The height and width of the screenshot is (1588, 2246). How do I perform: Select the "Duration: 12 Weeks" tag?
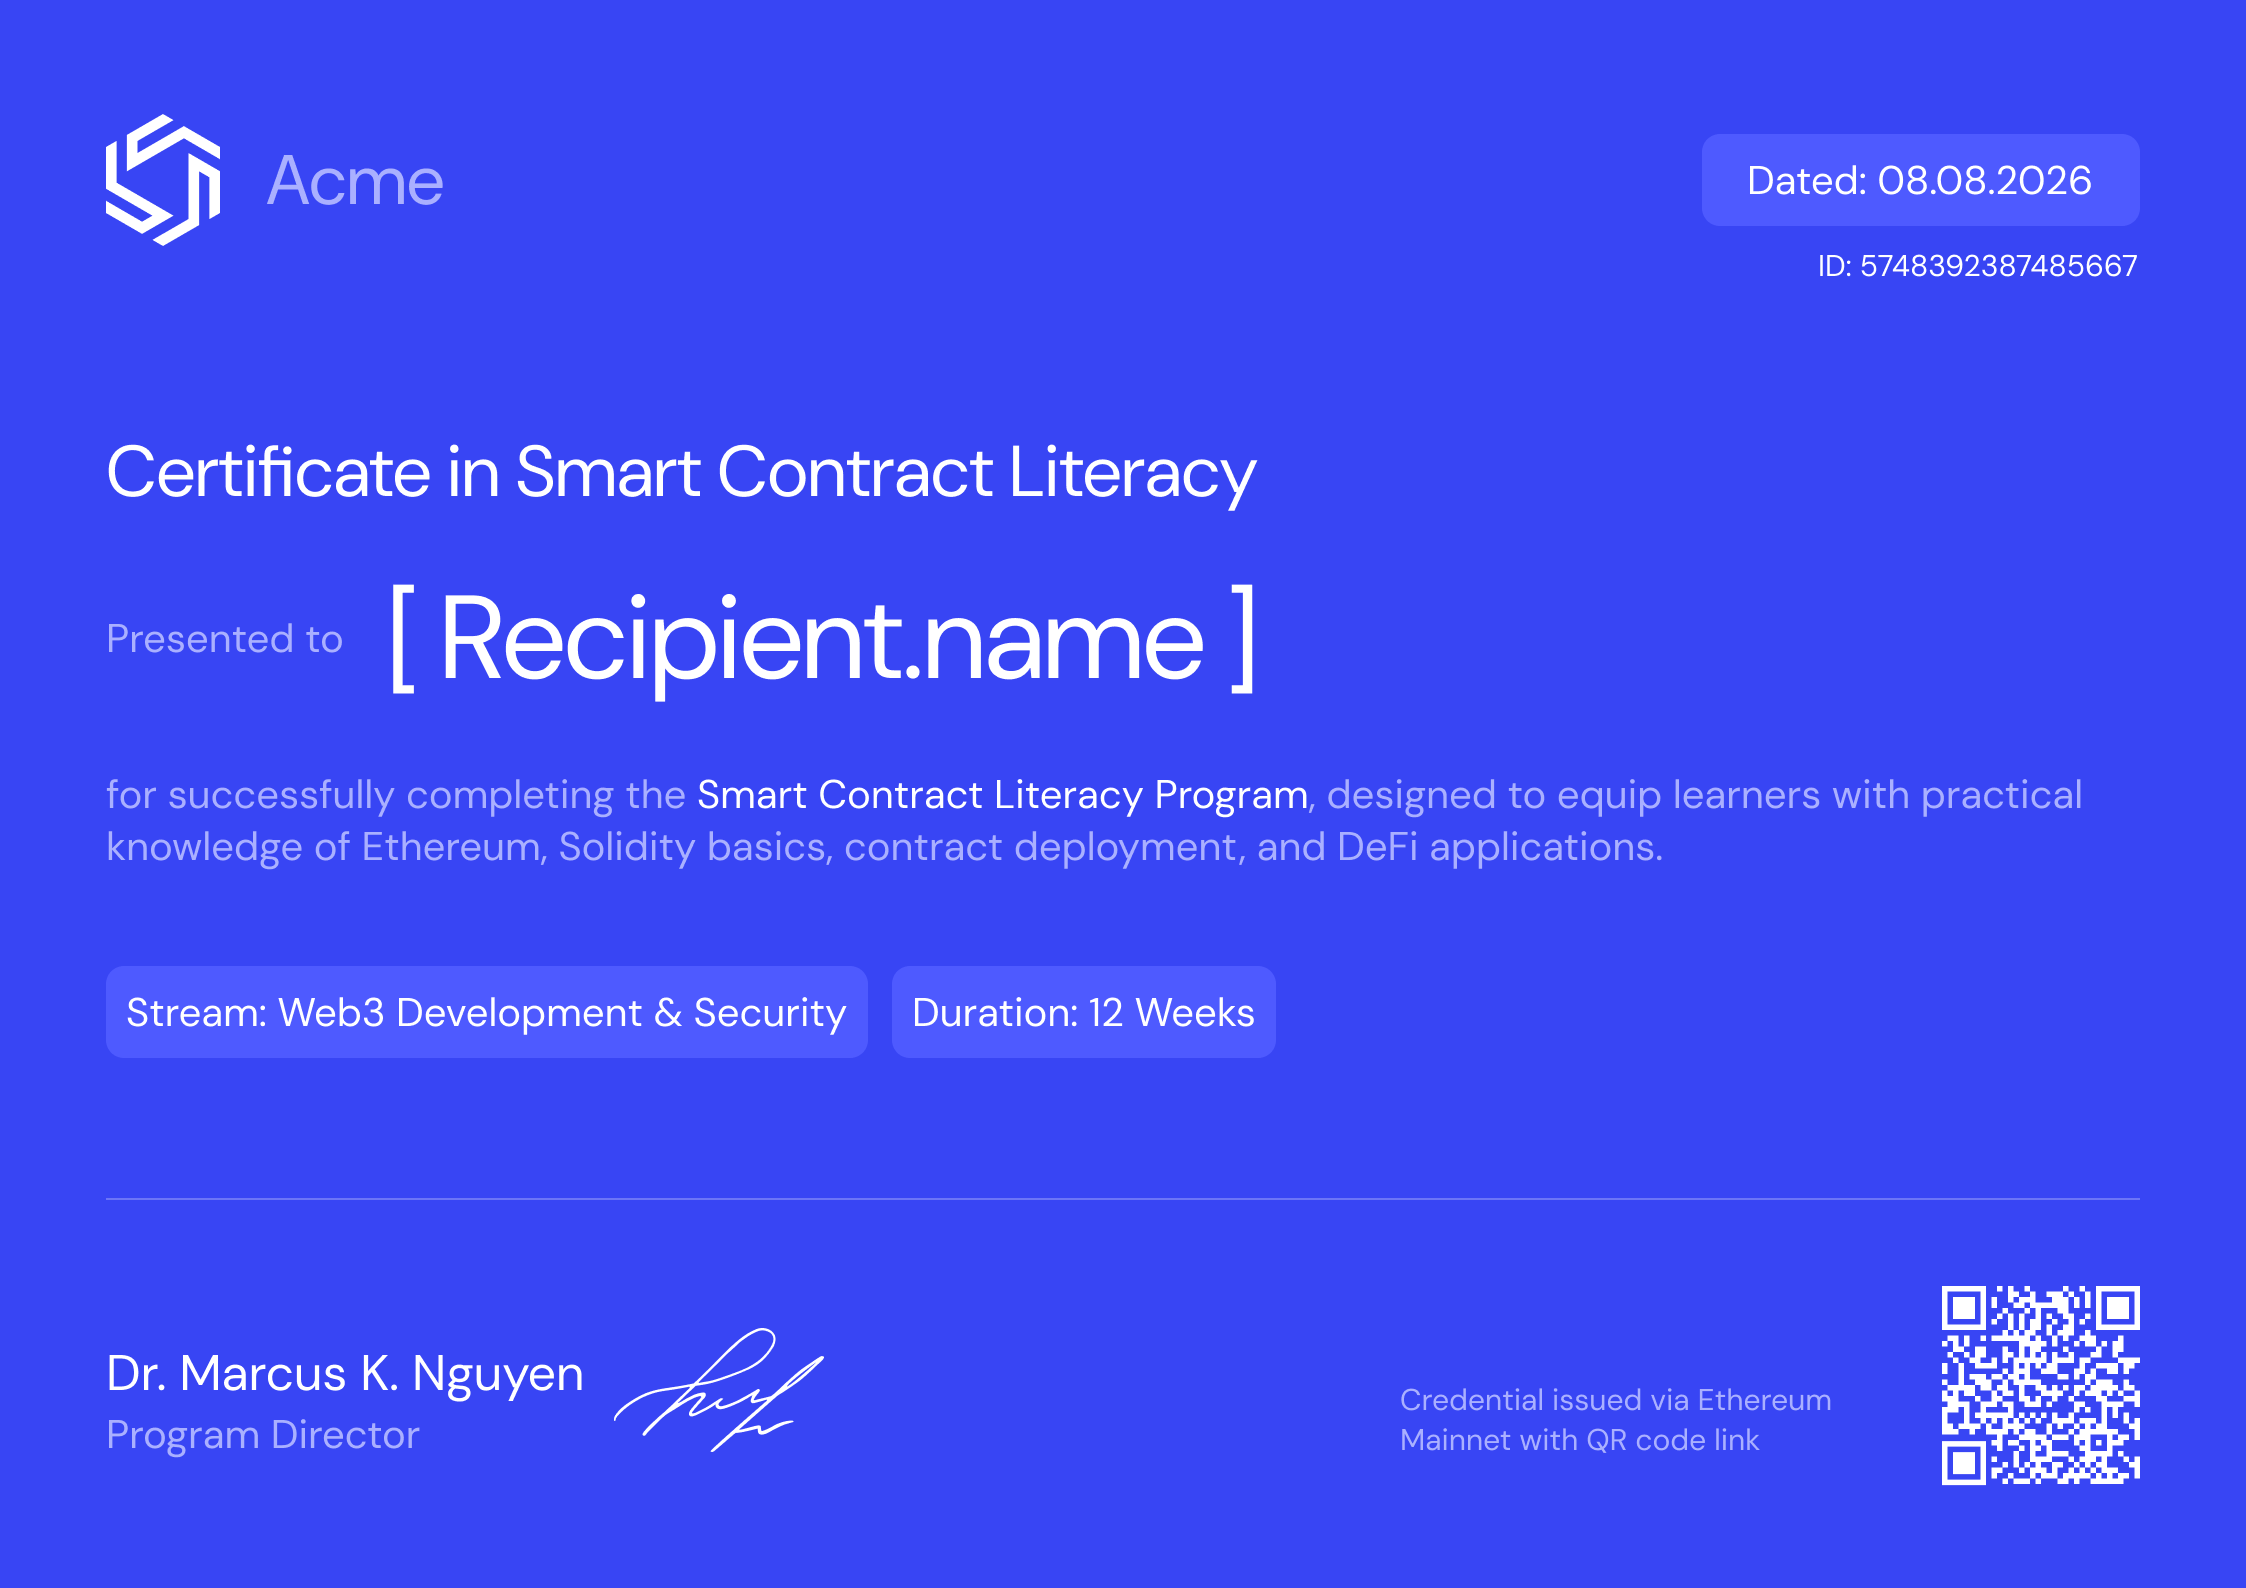(1082, 1012)
